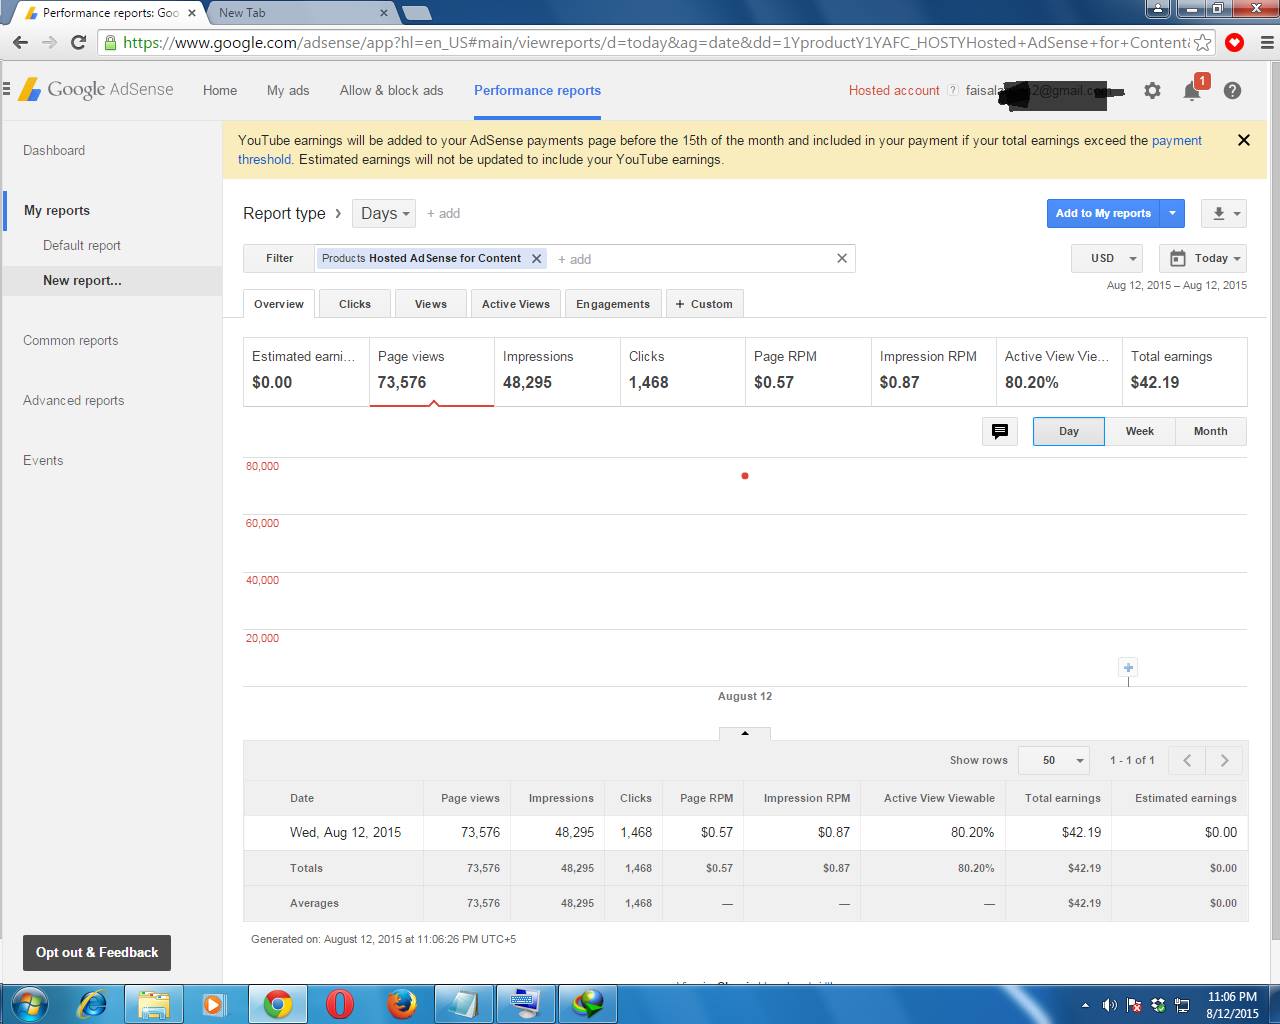This screenshot has width=1280, height=1024.
Task: Bookmark the page with the star icon
Action: point(1202,42)
